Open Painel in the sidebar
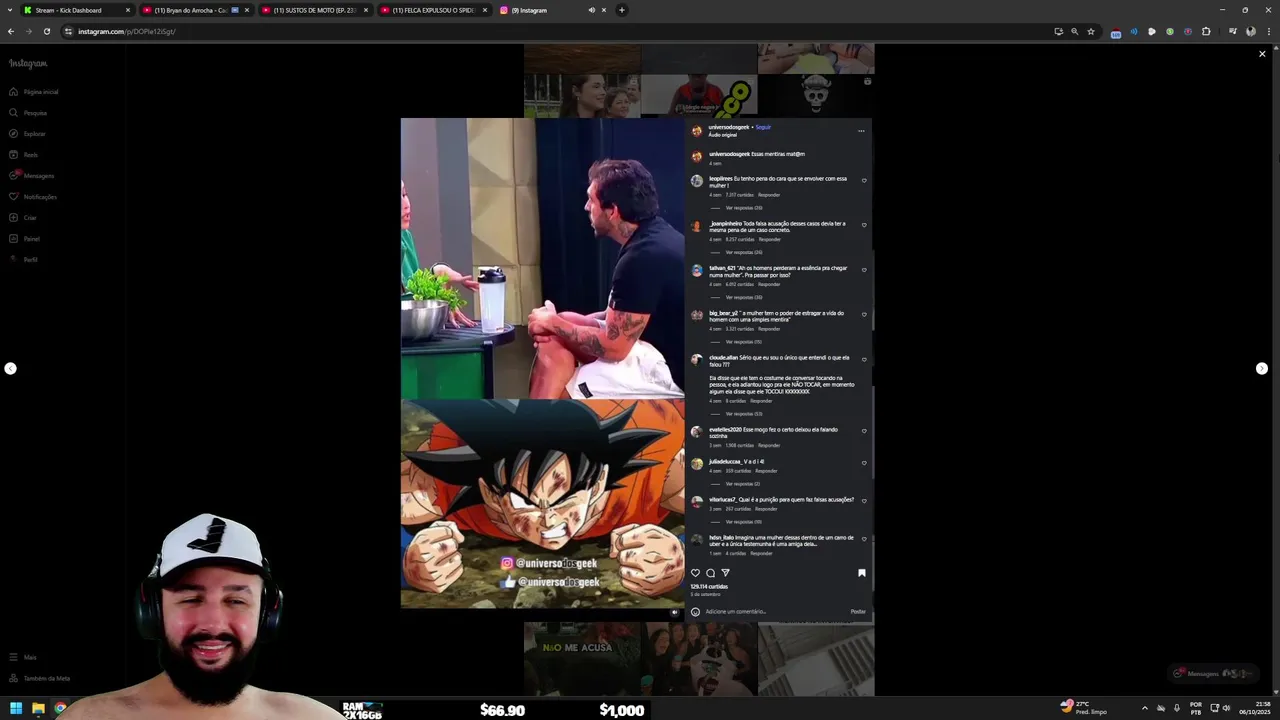Screen dimensions: 1280x720 [25, 239]
